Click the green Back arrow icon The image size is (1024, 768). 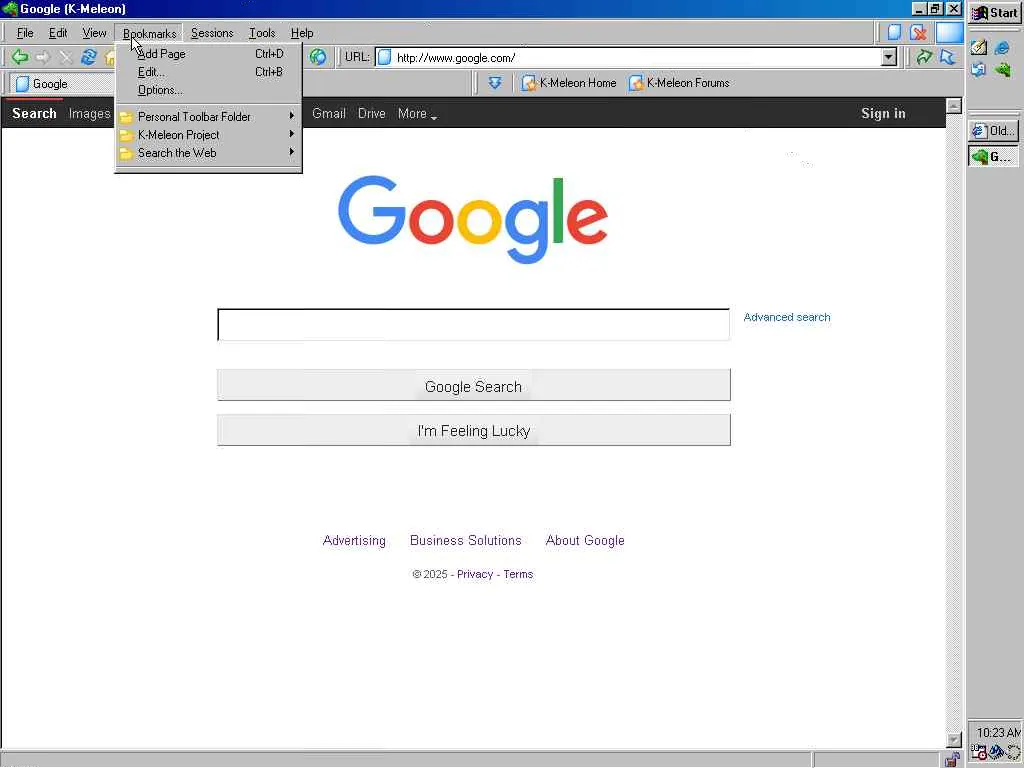tap(20, 57)
